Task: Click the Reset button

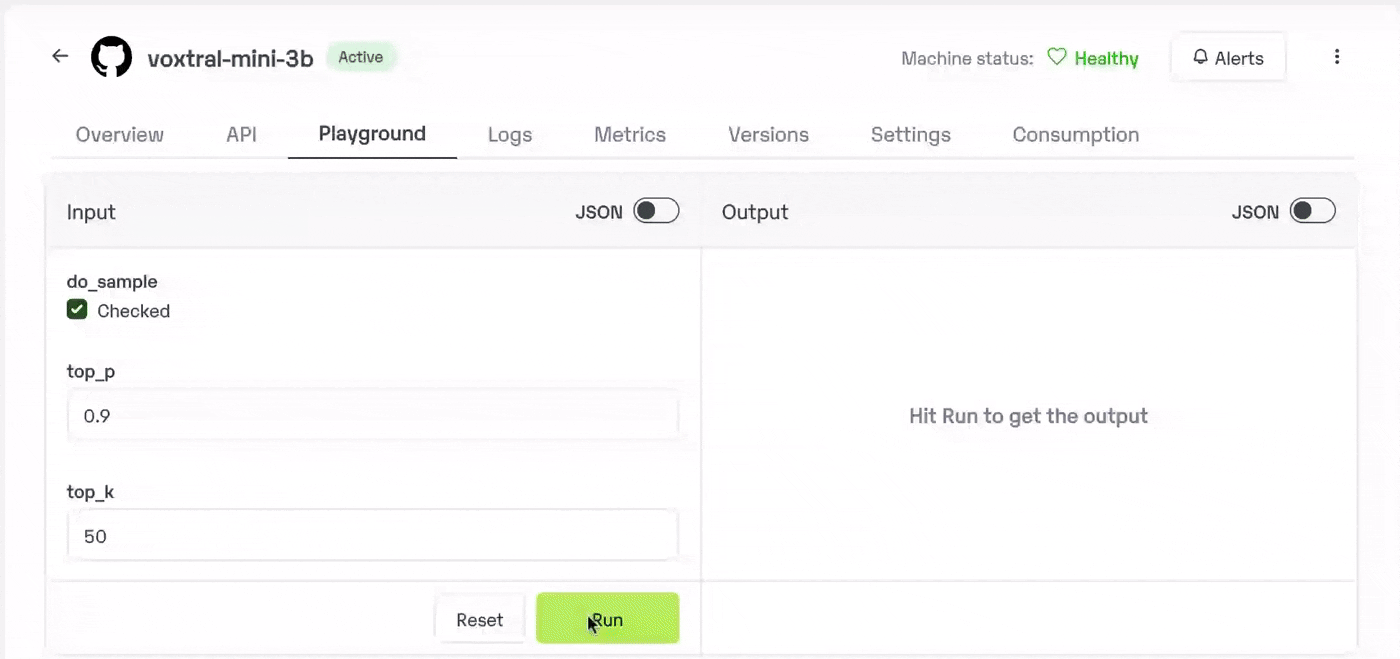Action: 480,620
